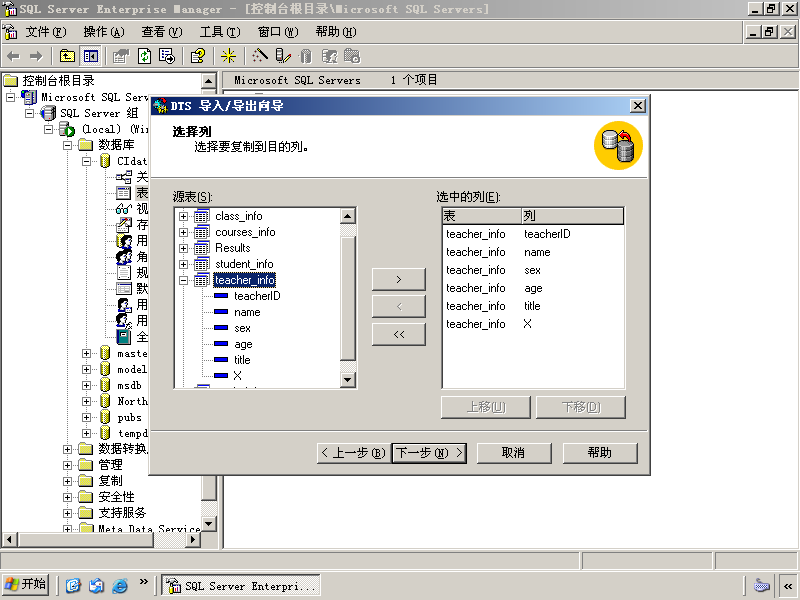
Task: Open the 操作(A) menu
Action: pyautogui.click(x=104, y=32)
